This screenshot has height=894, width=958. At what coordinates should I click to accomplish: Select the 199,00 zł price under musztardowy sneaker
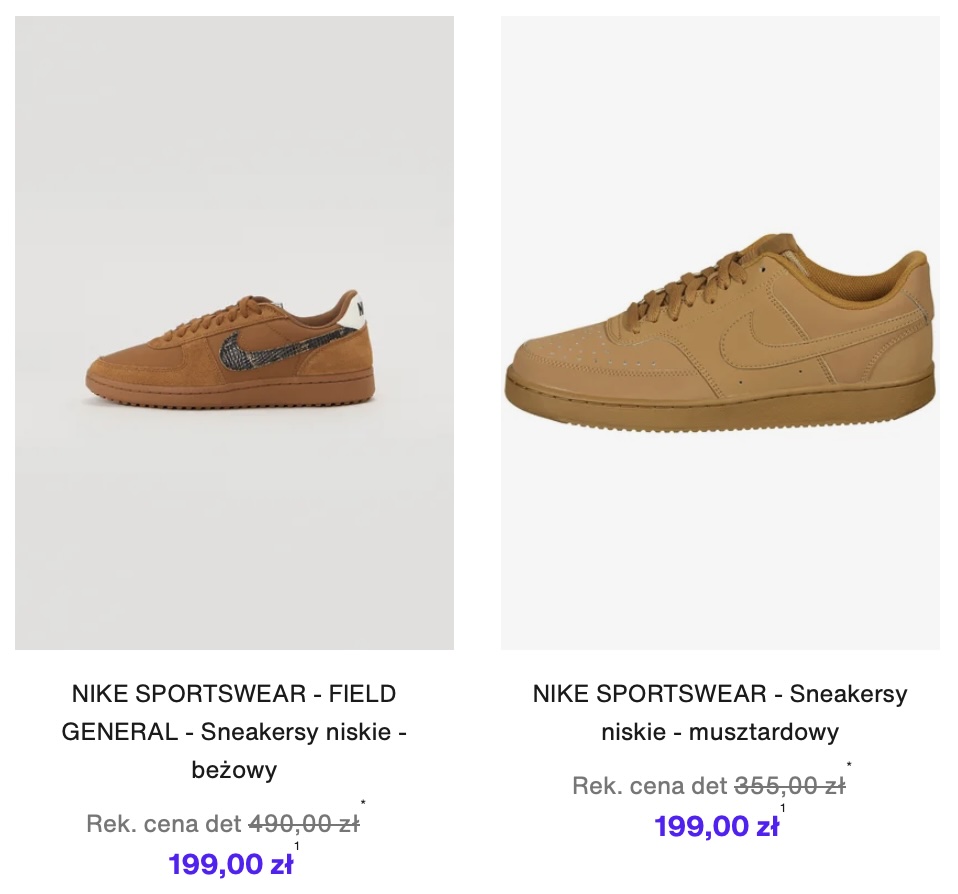pos(716,826)
